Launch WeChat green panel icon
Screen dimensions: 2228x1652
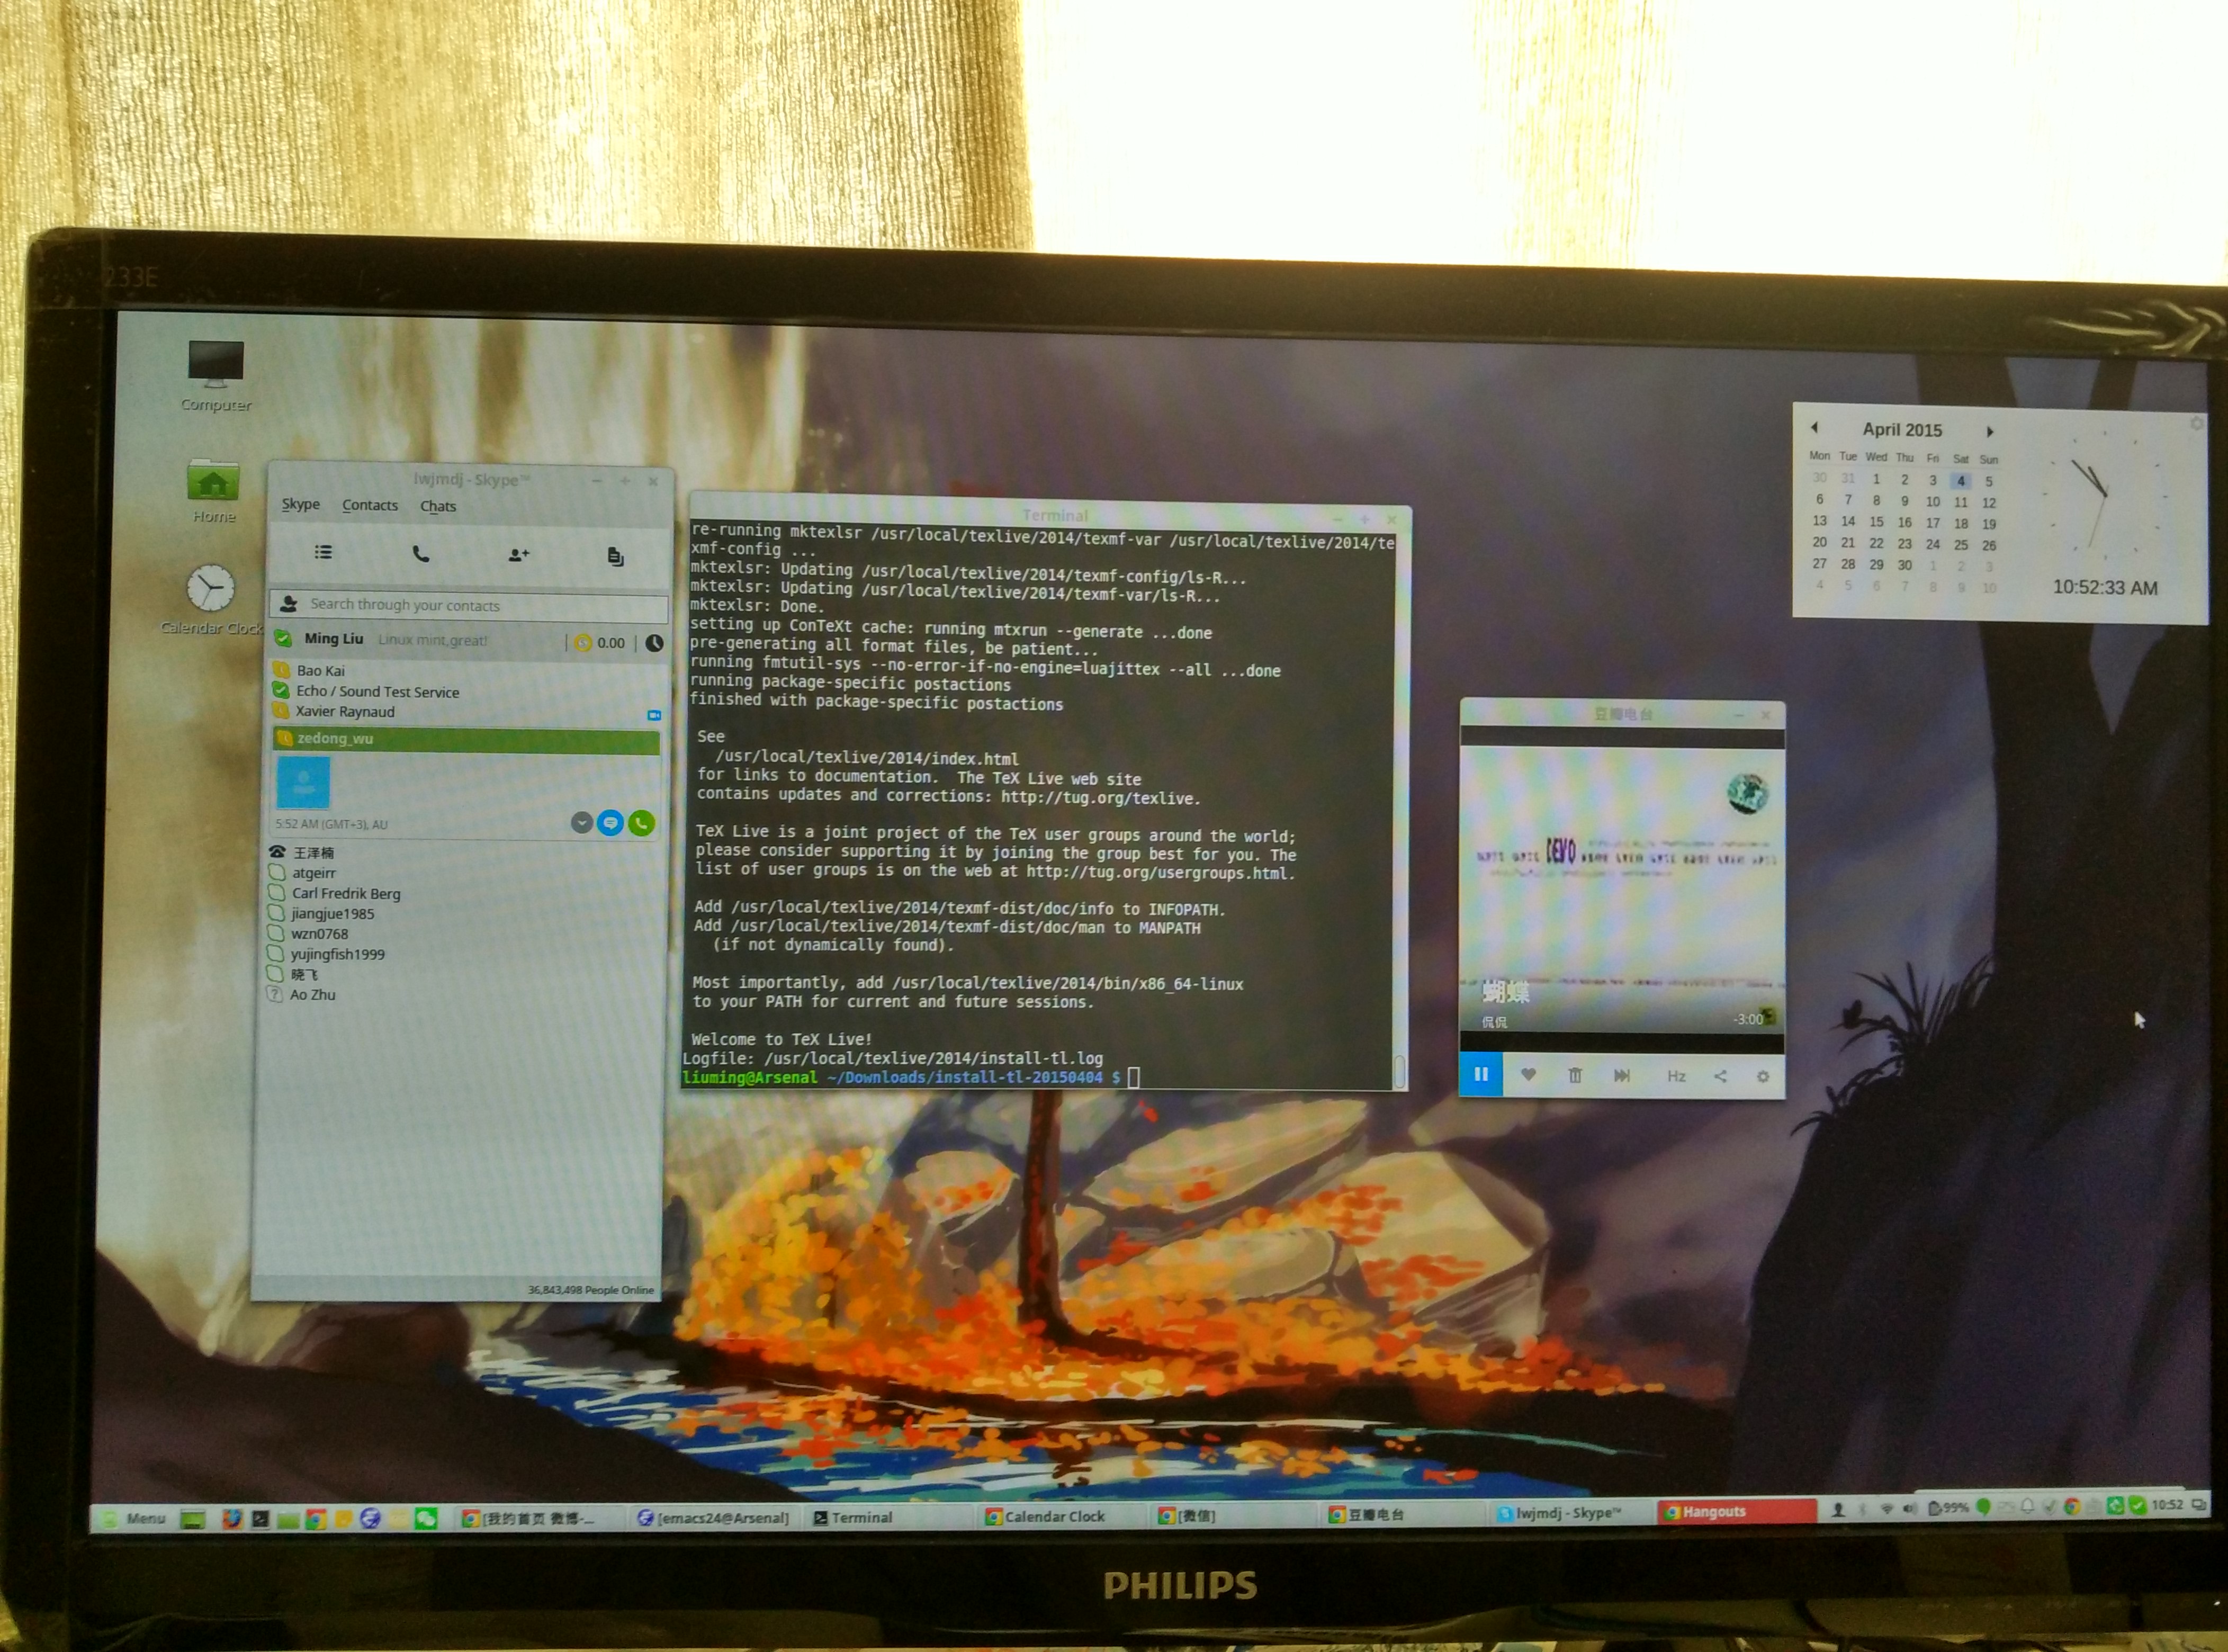tap(426, 1519)
